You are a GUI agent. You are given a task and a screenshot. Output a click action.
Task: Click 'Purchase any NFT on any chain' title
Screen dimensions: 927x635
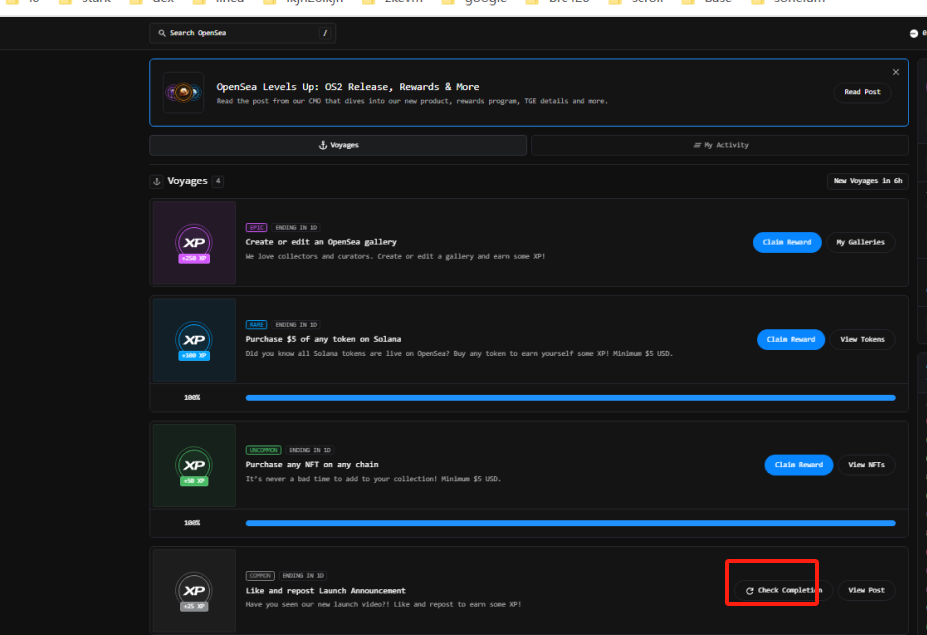pyautogui.click(x=312, y=464)
